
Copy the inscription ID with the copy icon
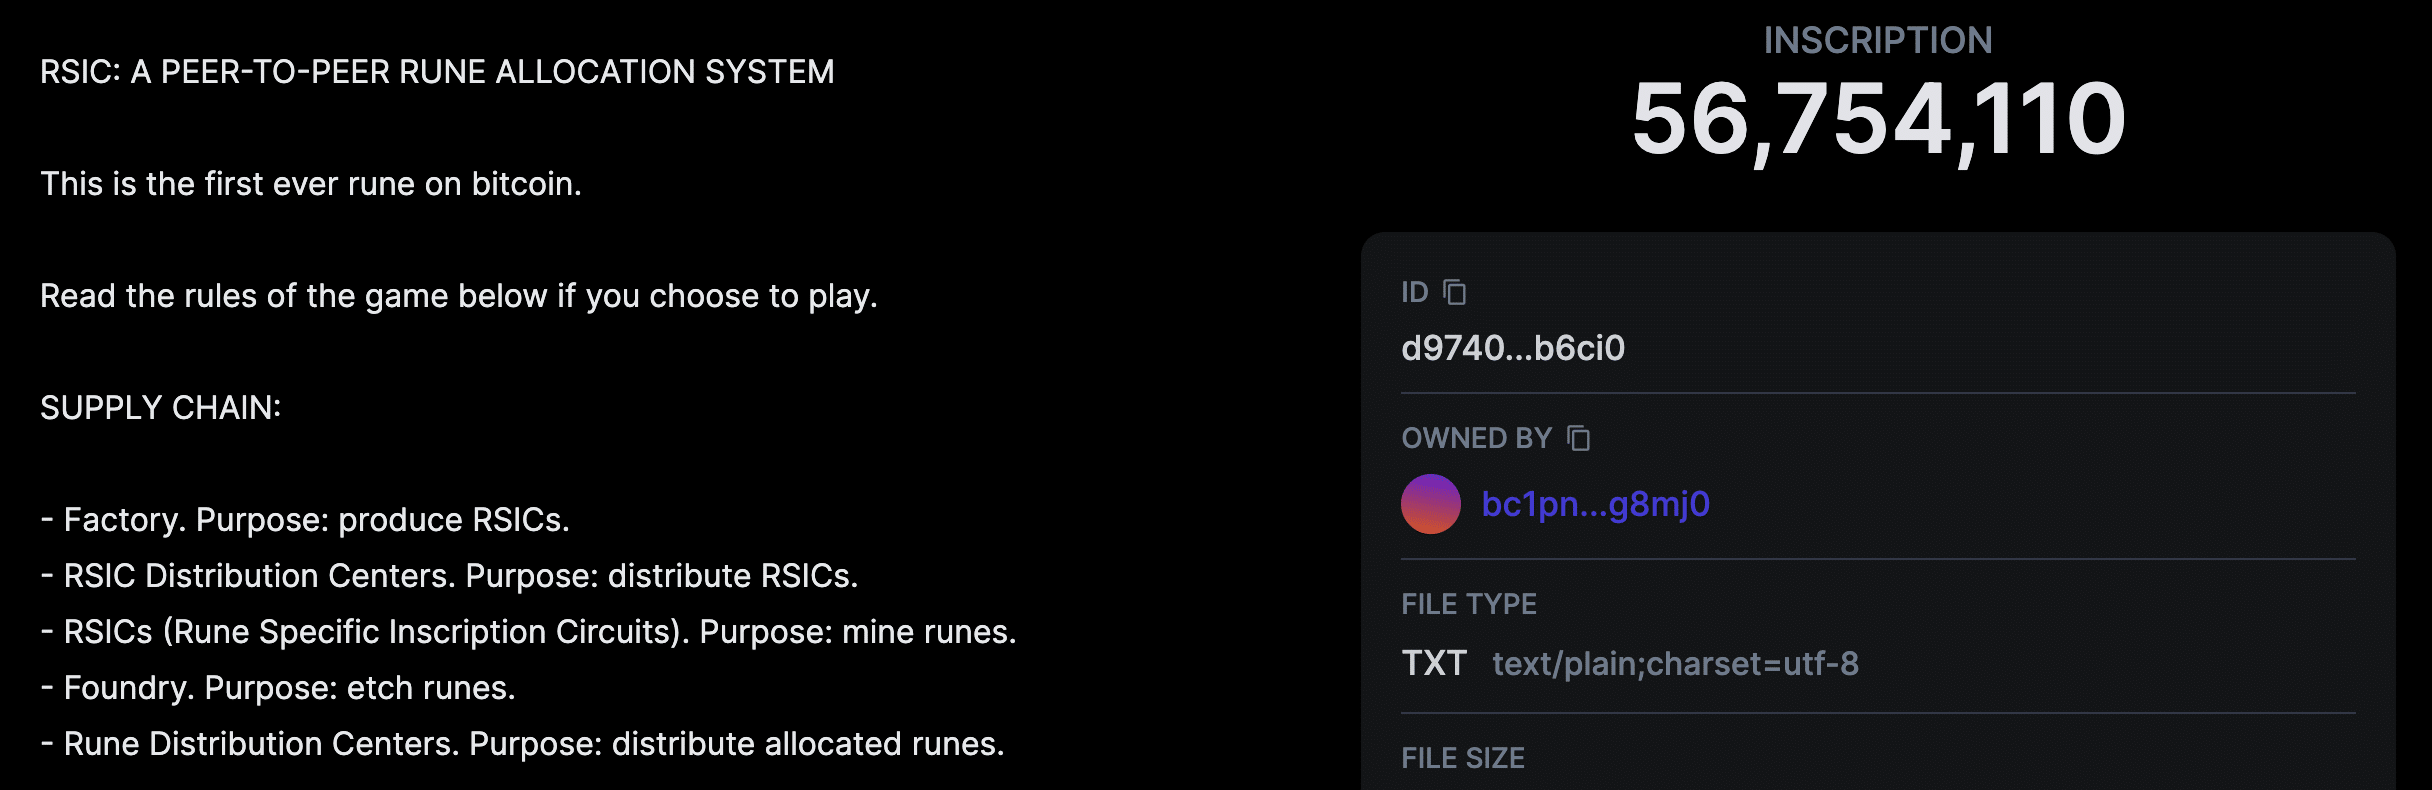tap(1455, 292)
